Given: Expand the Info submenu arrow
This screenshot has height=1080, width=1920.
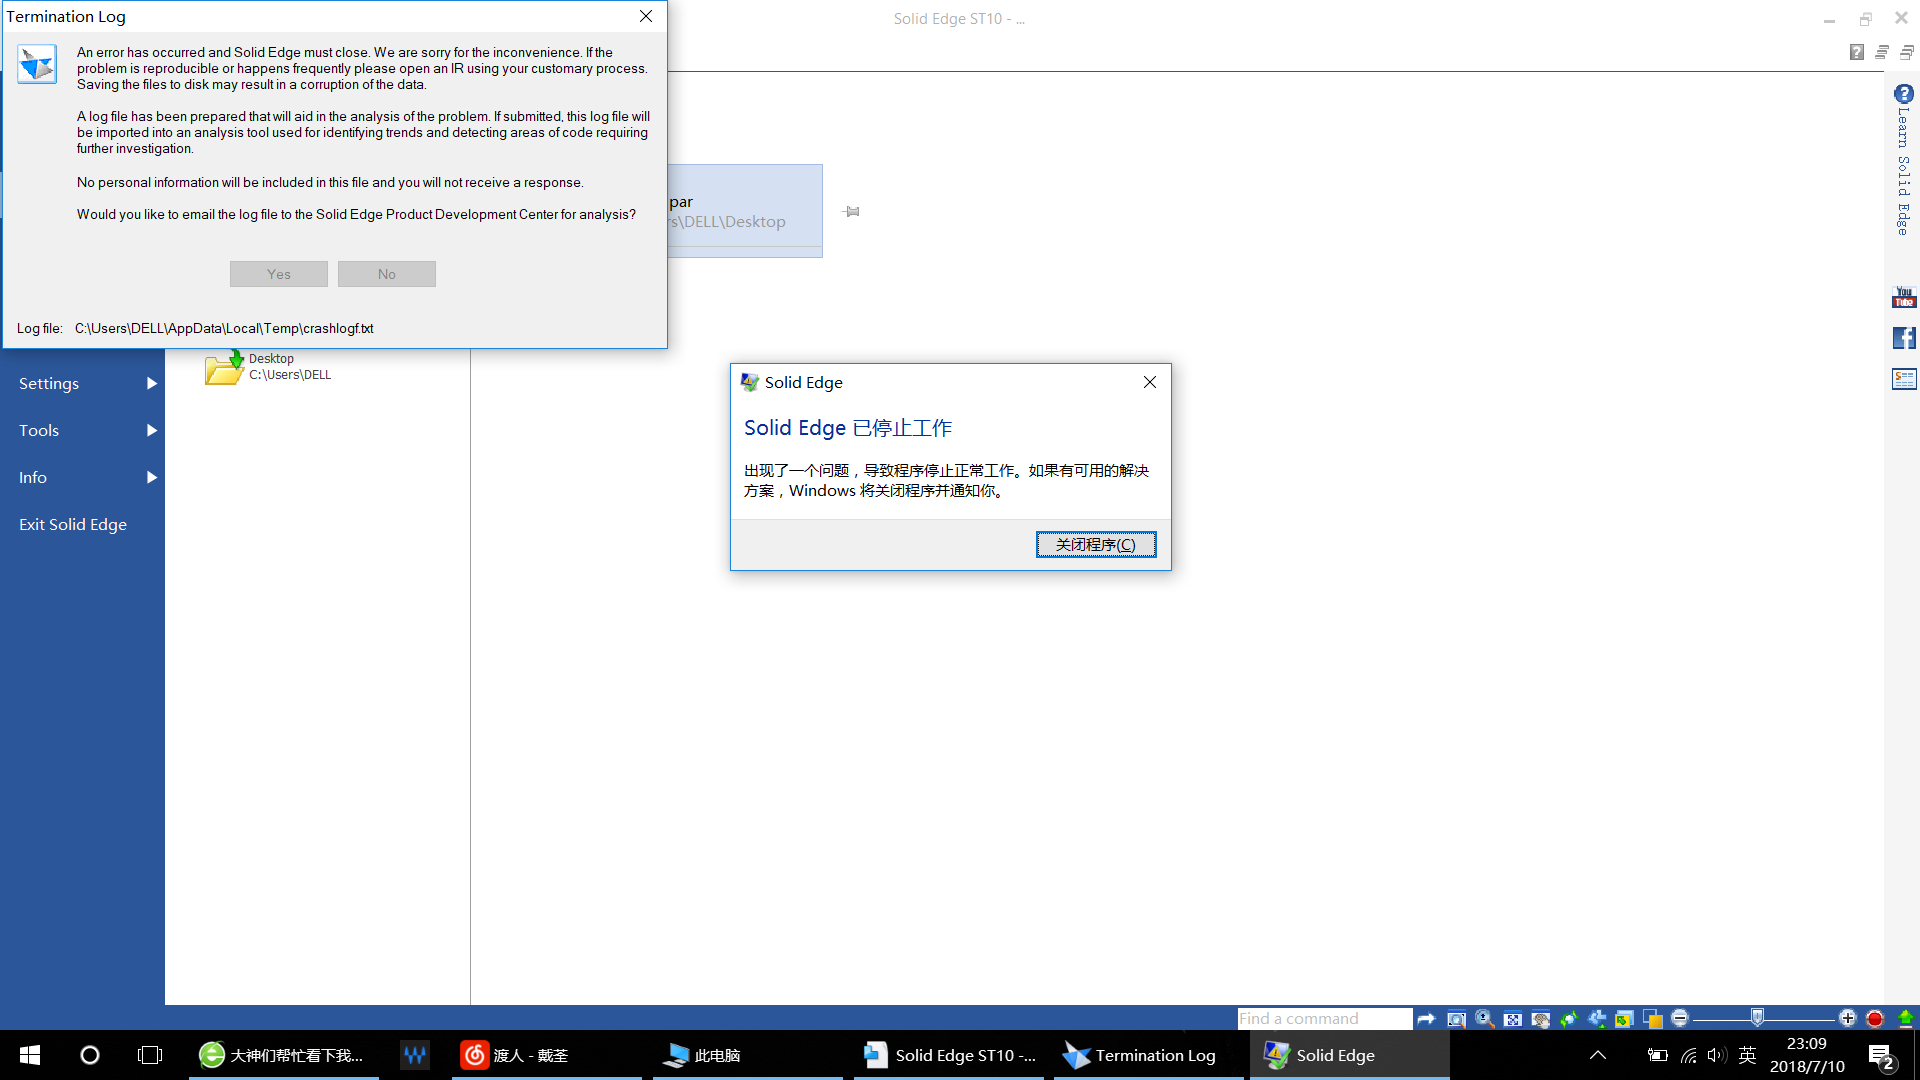Looking at the screenshot, I should pos(152,477).
